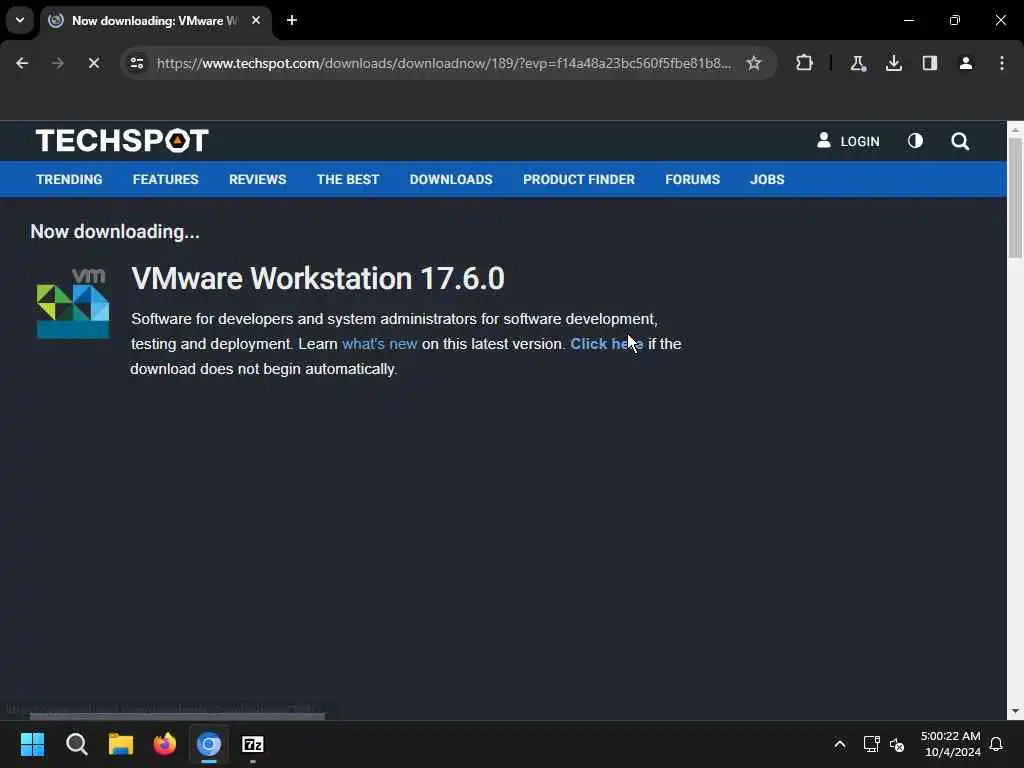Launch Firefox from taskbar
This screenshot has height=768, width=1024.
point(165,744)
